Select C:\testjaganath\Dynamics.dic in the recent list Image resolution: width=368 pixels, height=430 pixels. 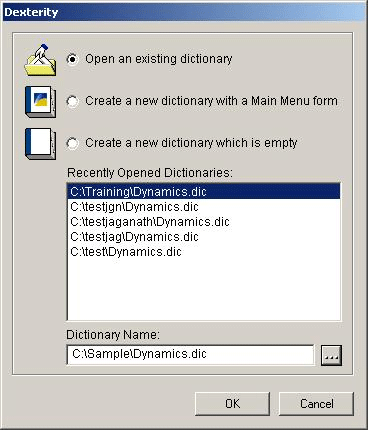(x=204, y=222)
